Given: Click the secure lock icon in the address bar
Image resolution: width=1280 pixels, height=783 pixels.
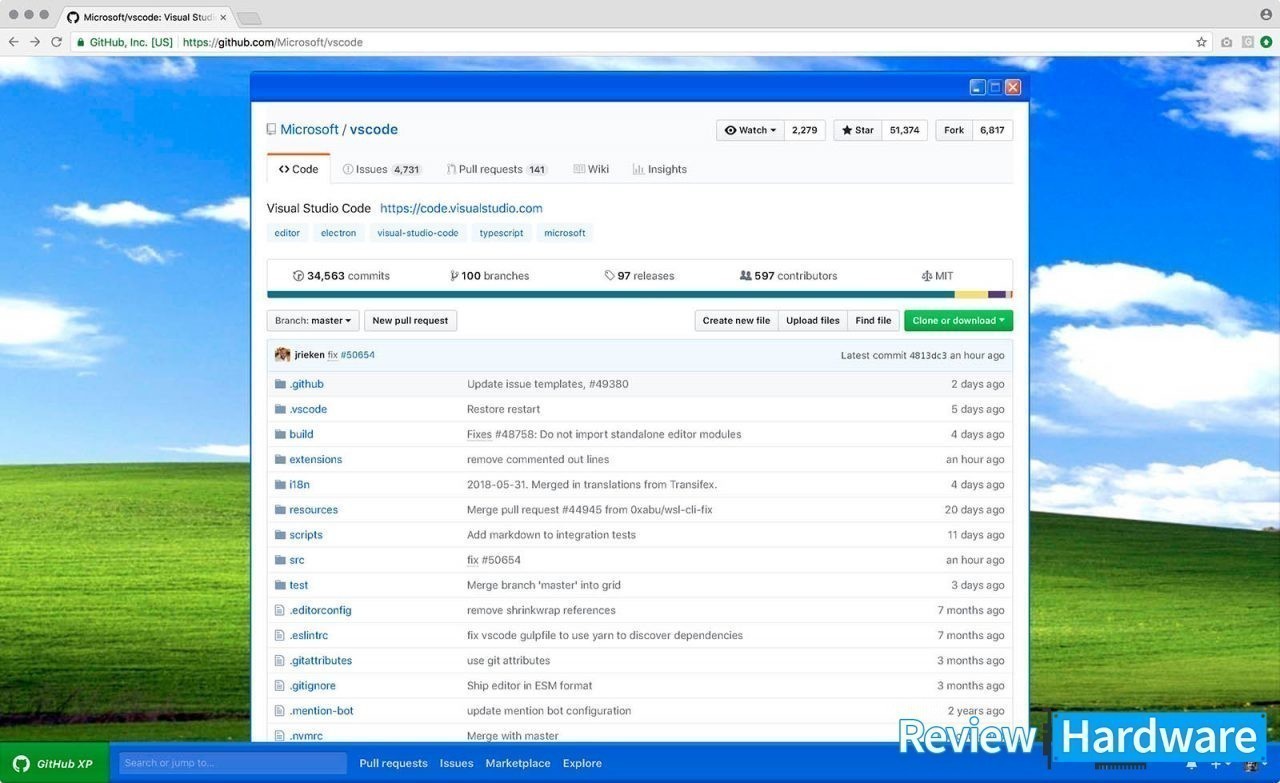Looking at the screenshot, I should (81, 42).
